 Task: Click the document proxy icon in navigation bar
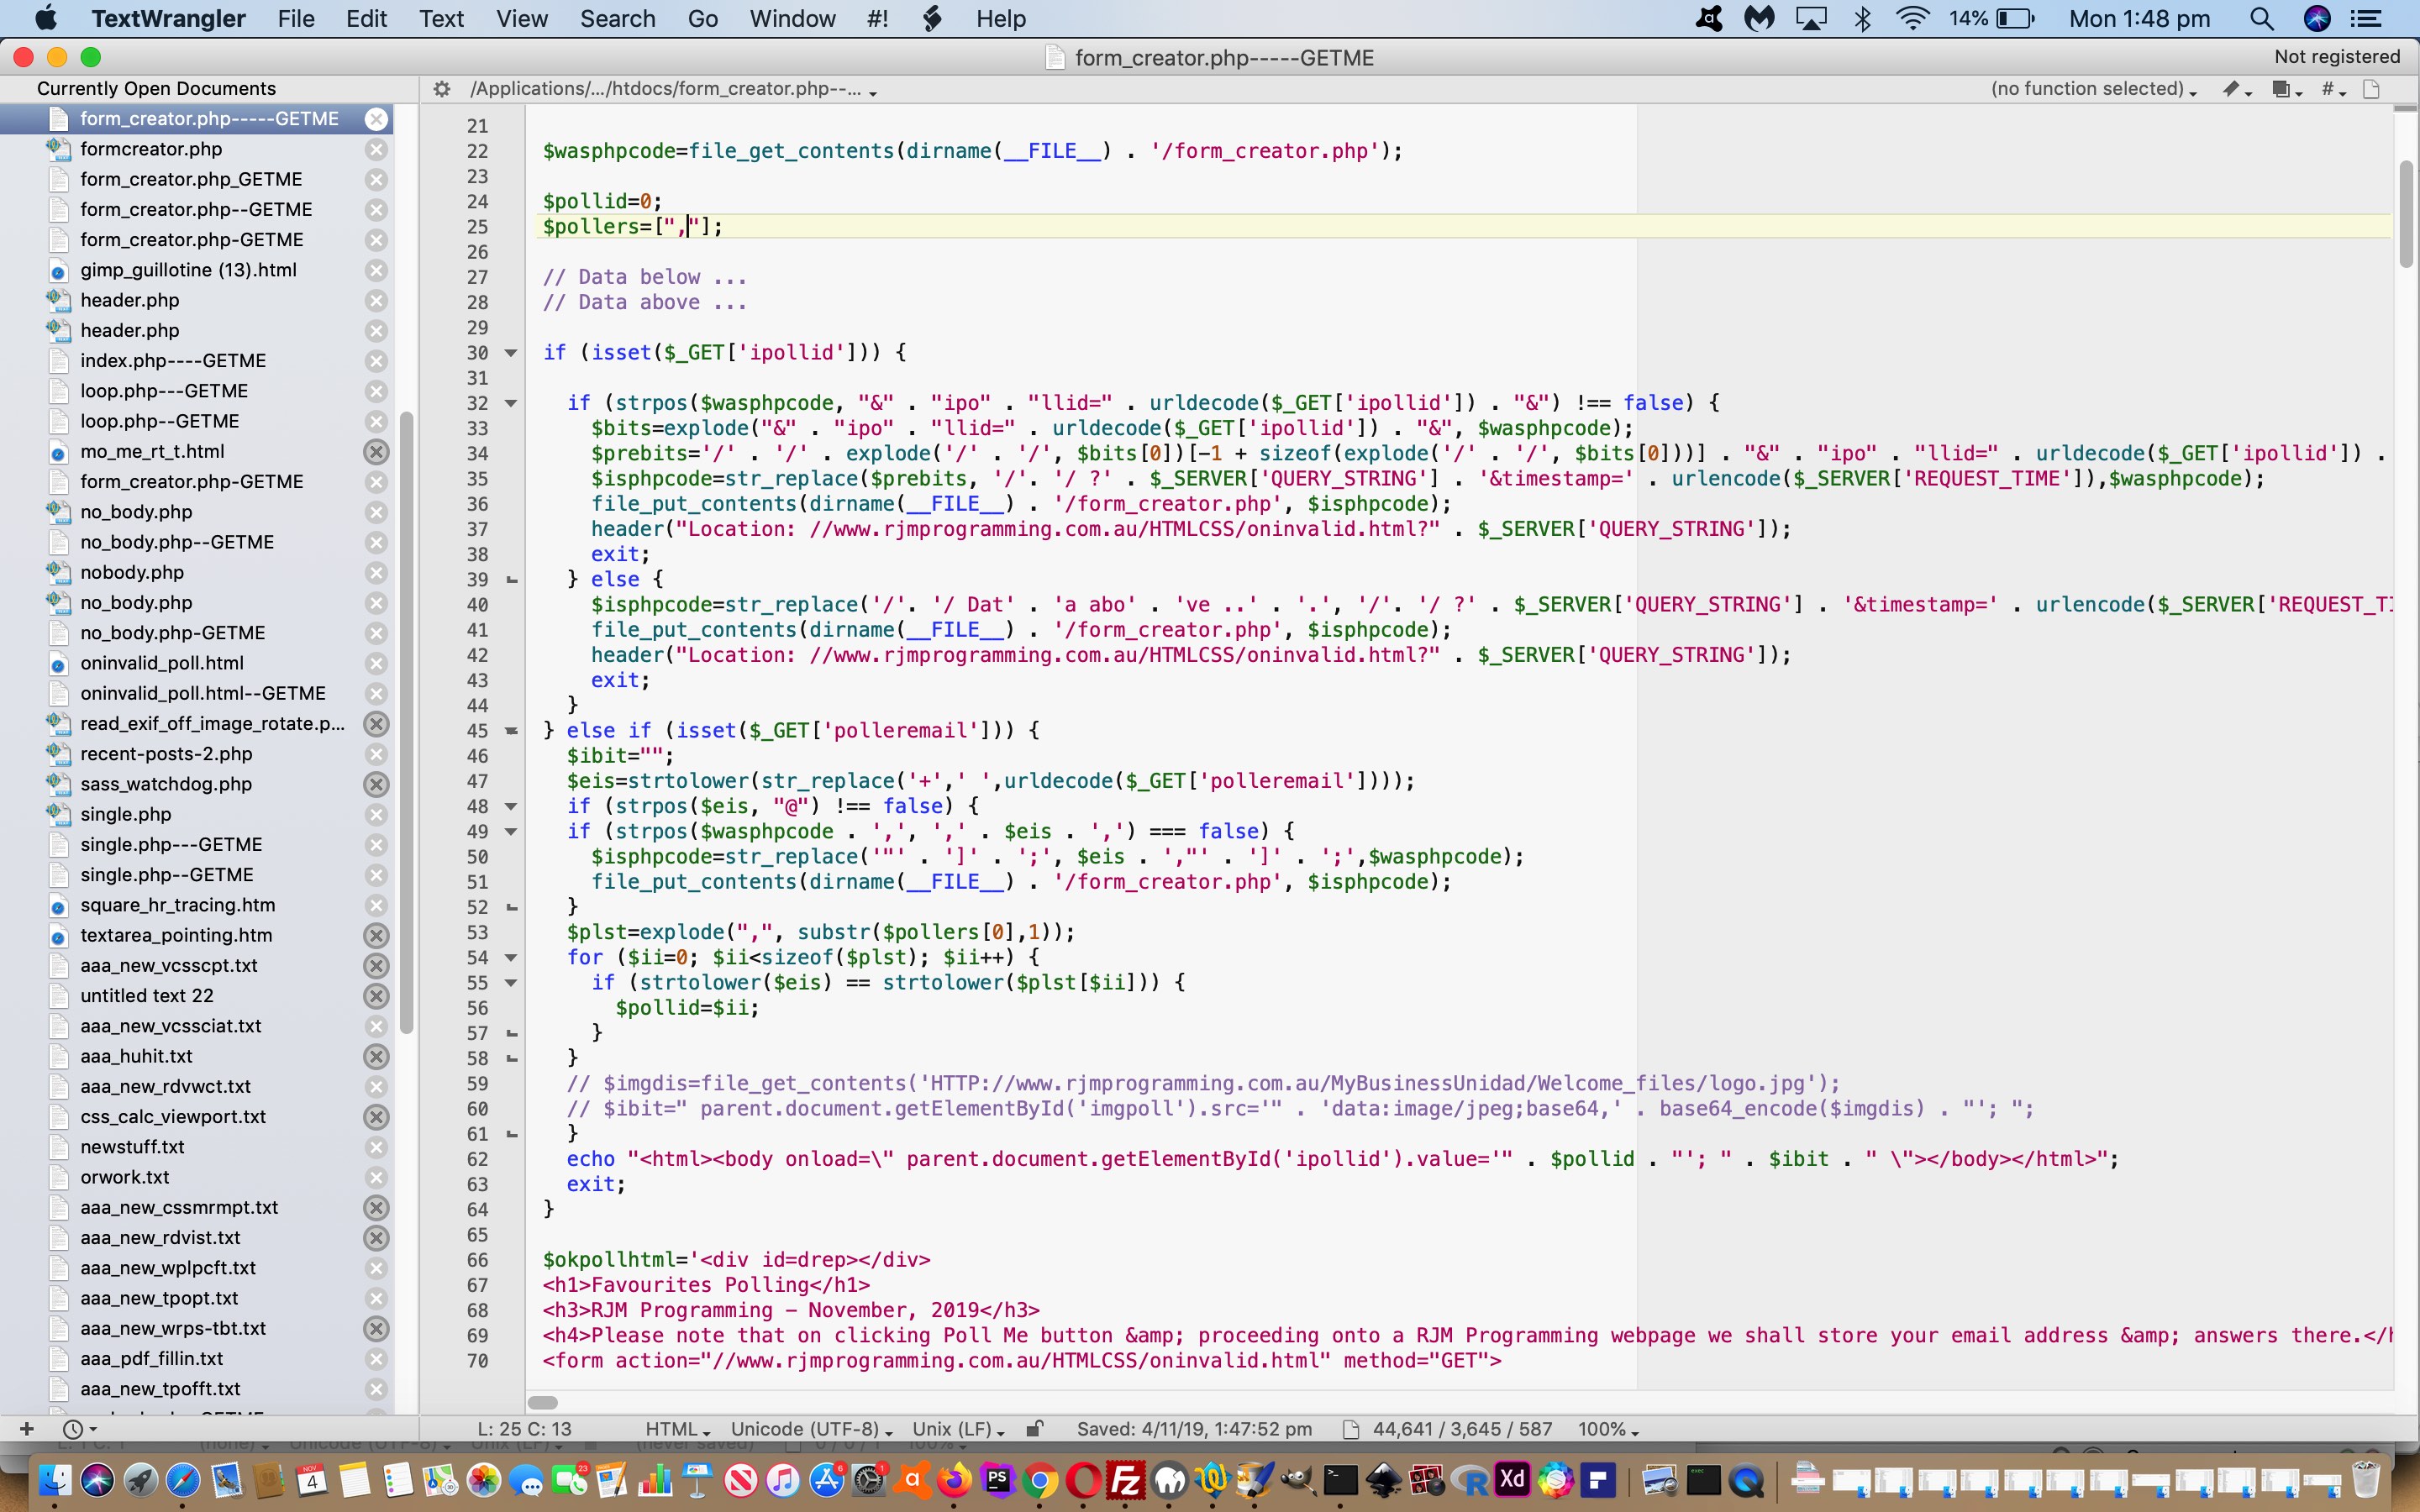point(2371,89)
